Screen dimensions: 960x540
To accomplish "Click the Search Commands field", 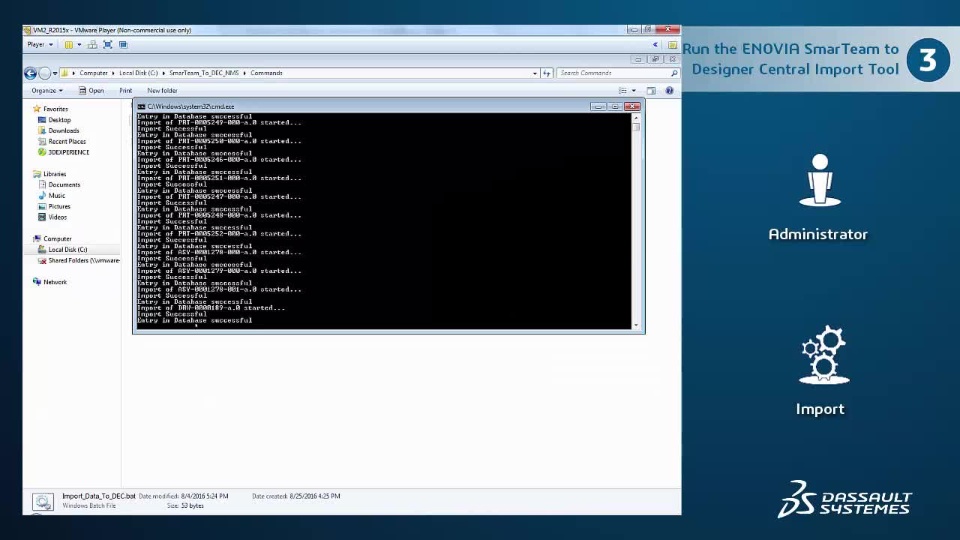I will click(614, 73).
